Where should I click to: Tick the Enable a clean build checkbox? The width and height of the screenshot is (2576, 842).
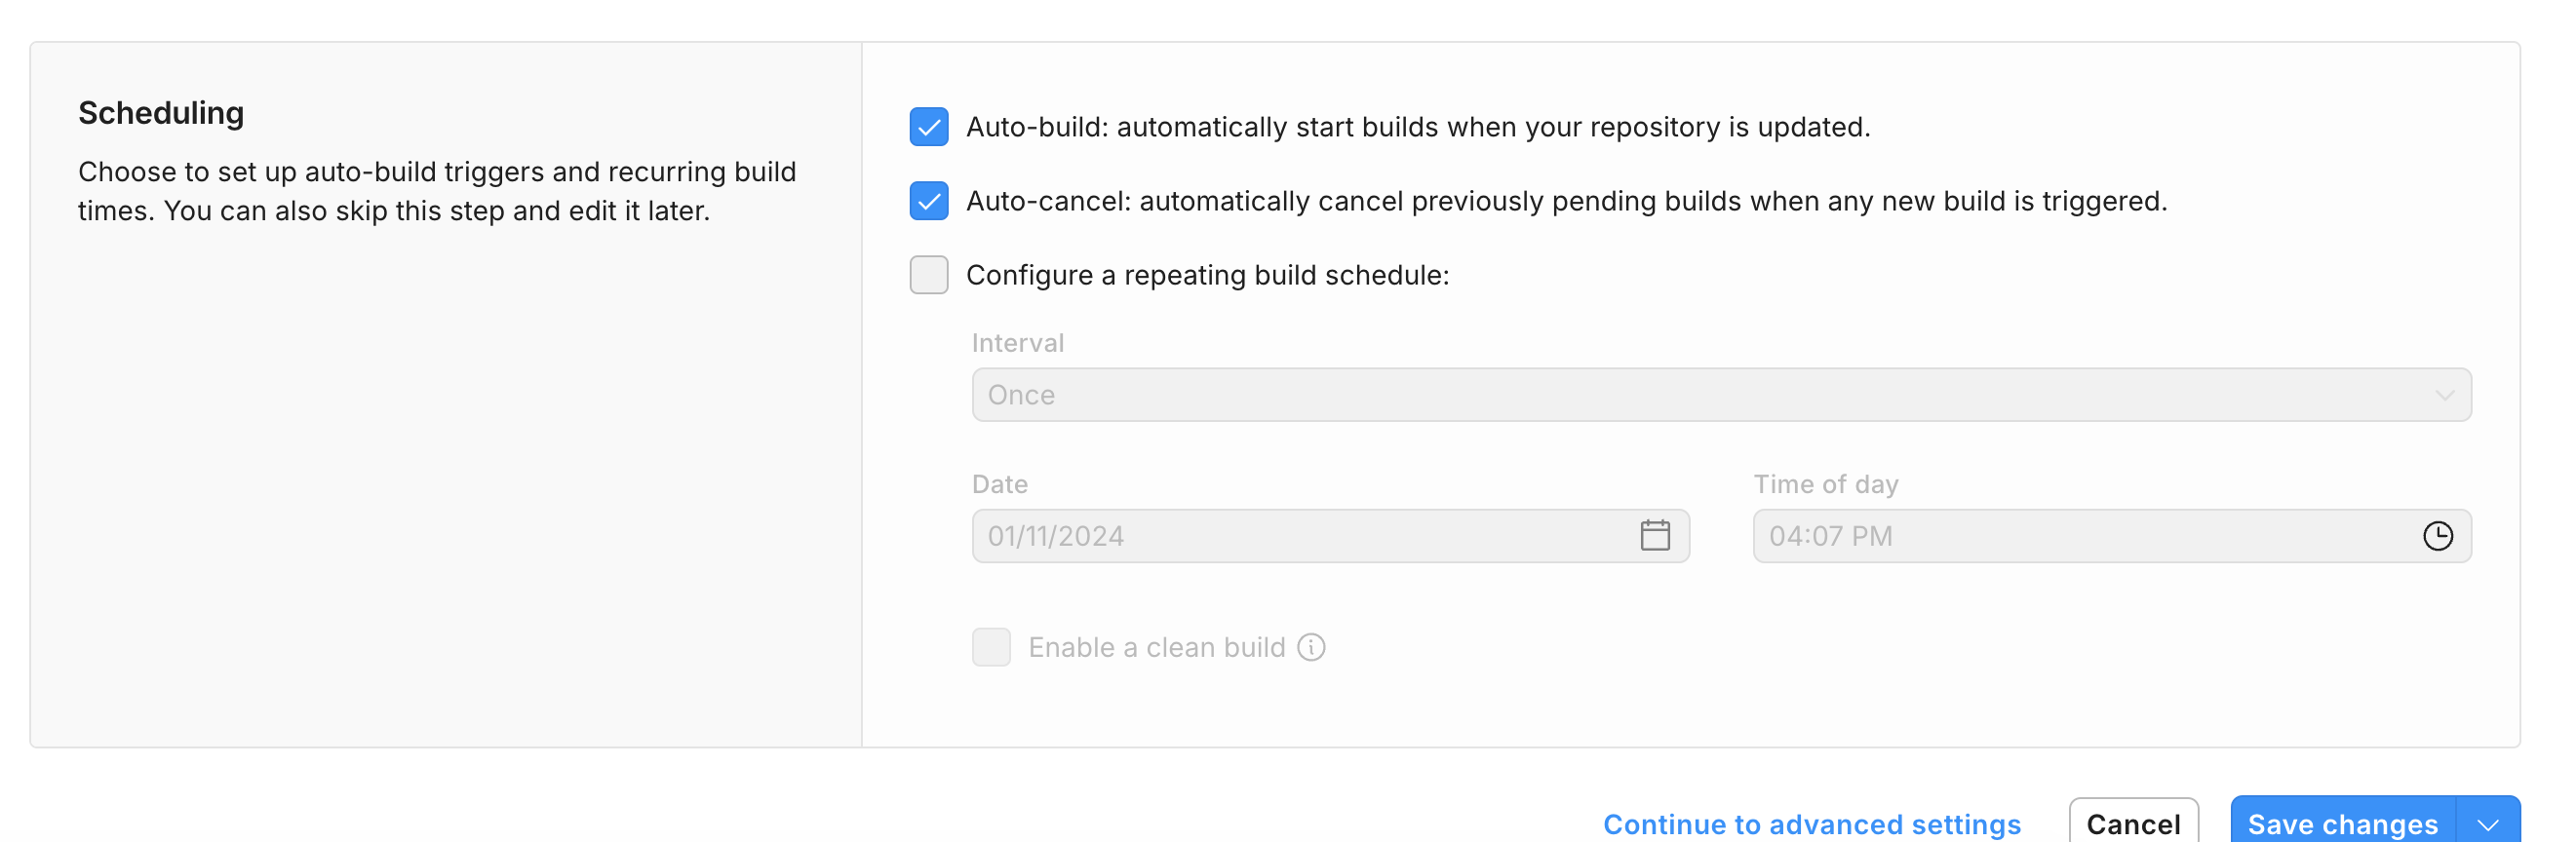coord(990,648)
